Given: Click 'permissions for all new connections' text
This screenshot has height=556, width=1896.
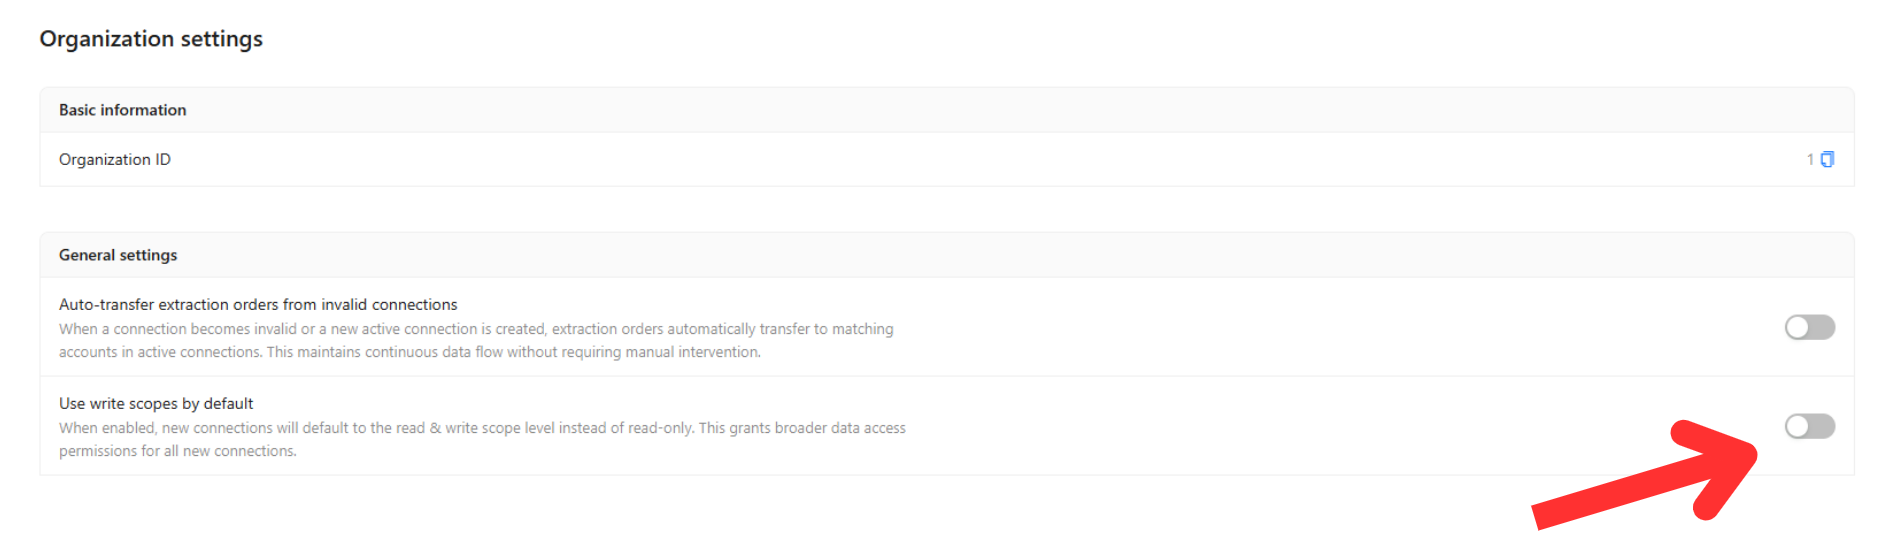Looking at the screenshot, I should pyautogui.click(x=178, y=451).
